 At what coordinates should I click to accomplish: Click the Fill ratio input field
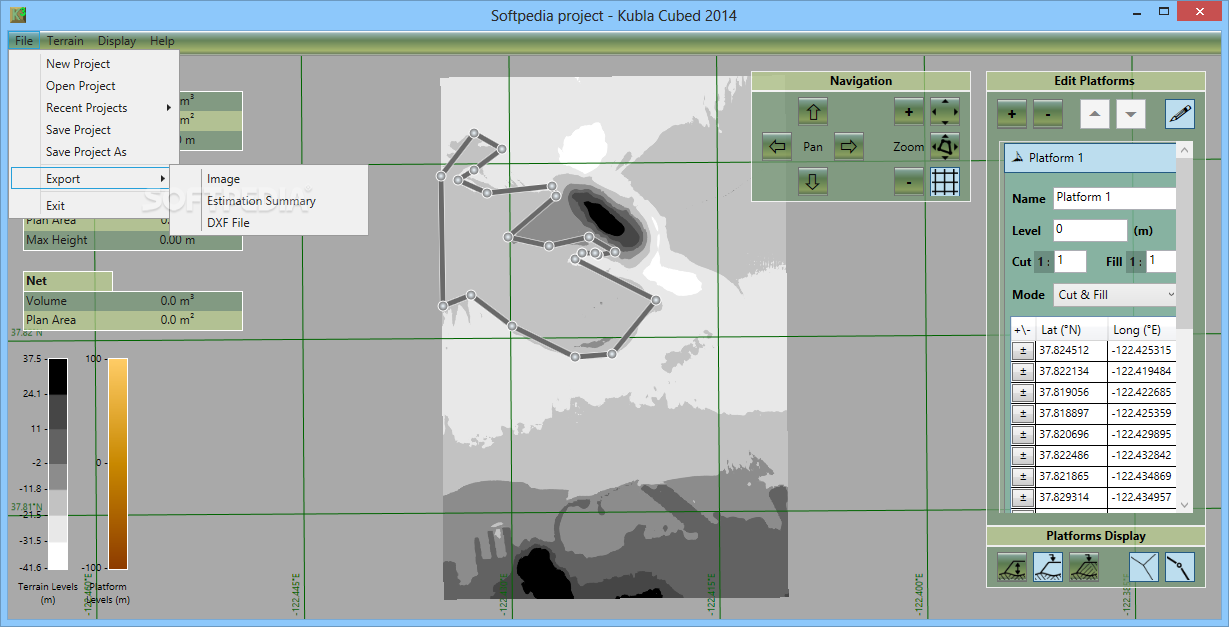click(1161, 261)
